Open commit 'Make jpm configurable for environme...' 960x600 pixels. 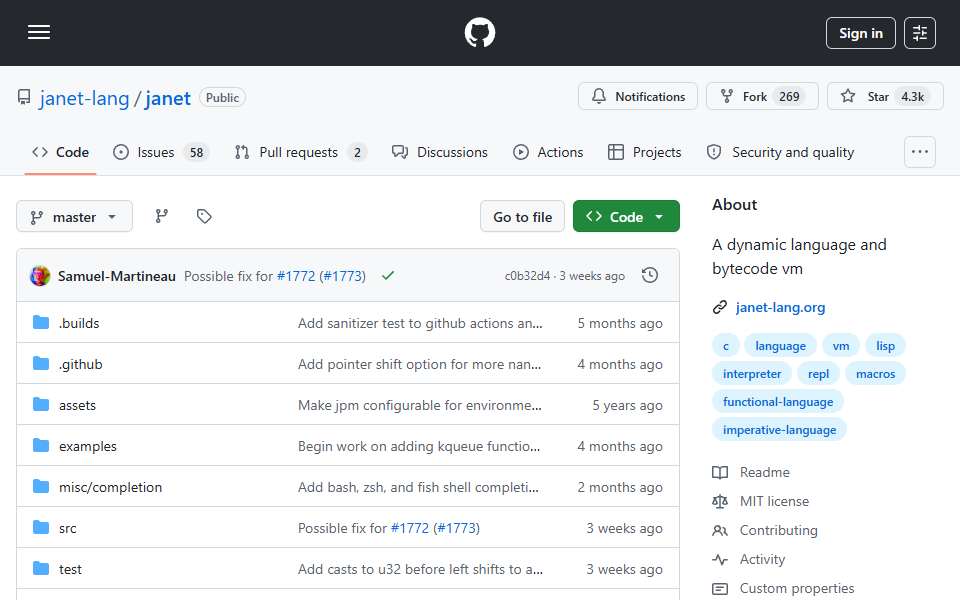point(419,405)
